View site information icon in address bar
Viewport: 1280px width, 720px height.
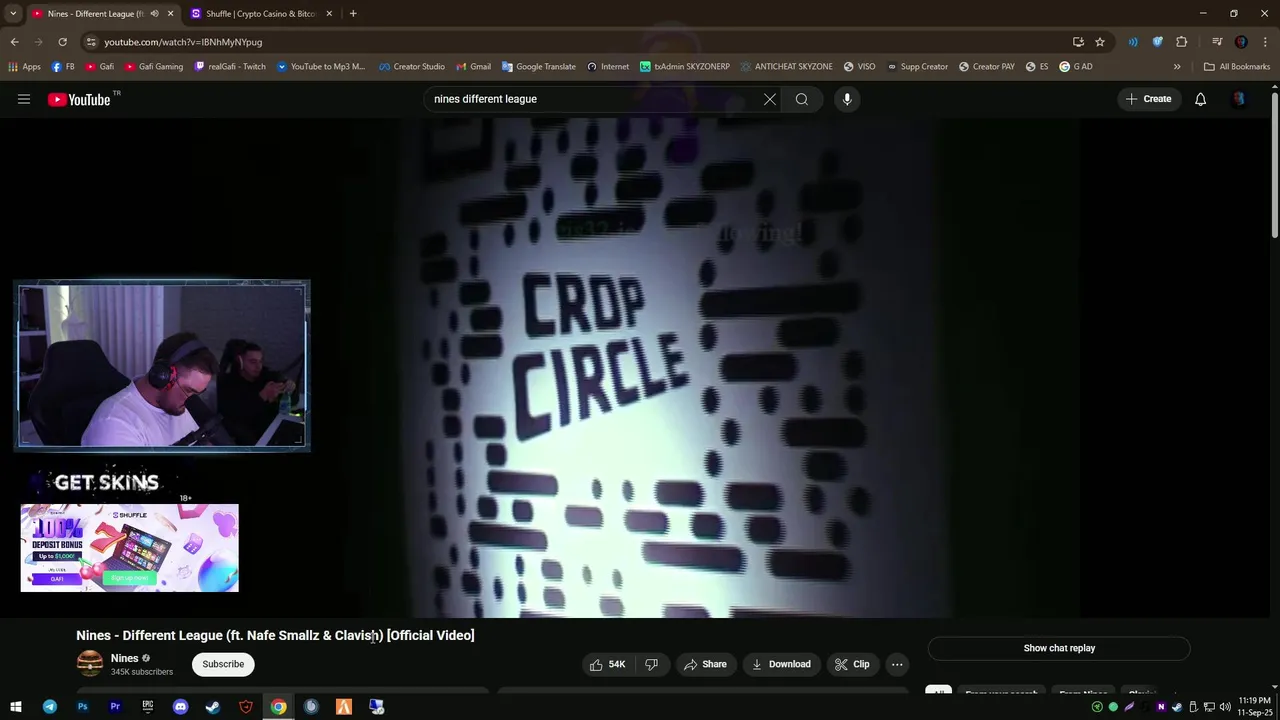tap(91, 42)
